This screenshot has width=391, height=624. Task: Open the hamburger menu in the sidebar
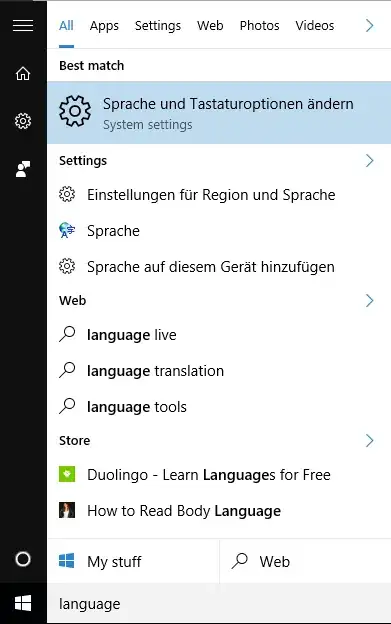click(23, 25)
